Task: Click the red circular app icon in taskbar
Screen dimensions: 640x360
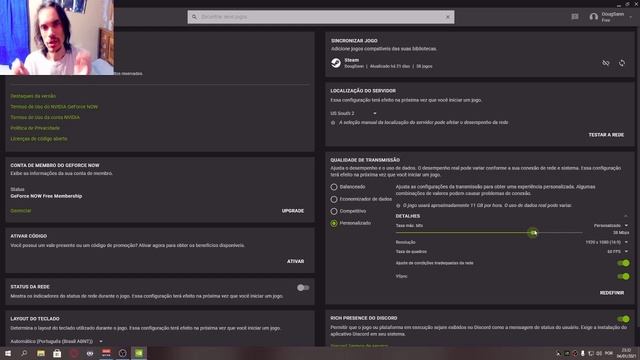Action: 74,353
